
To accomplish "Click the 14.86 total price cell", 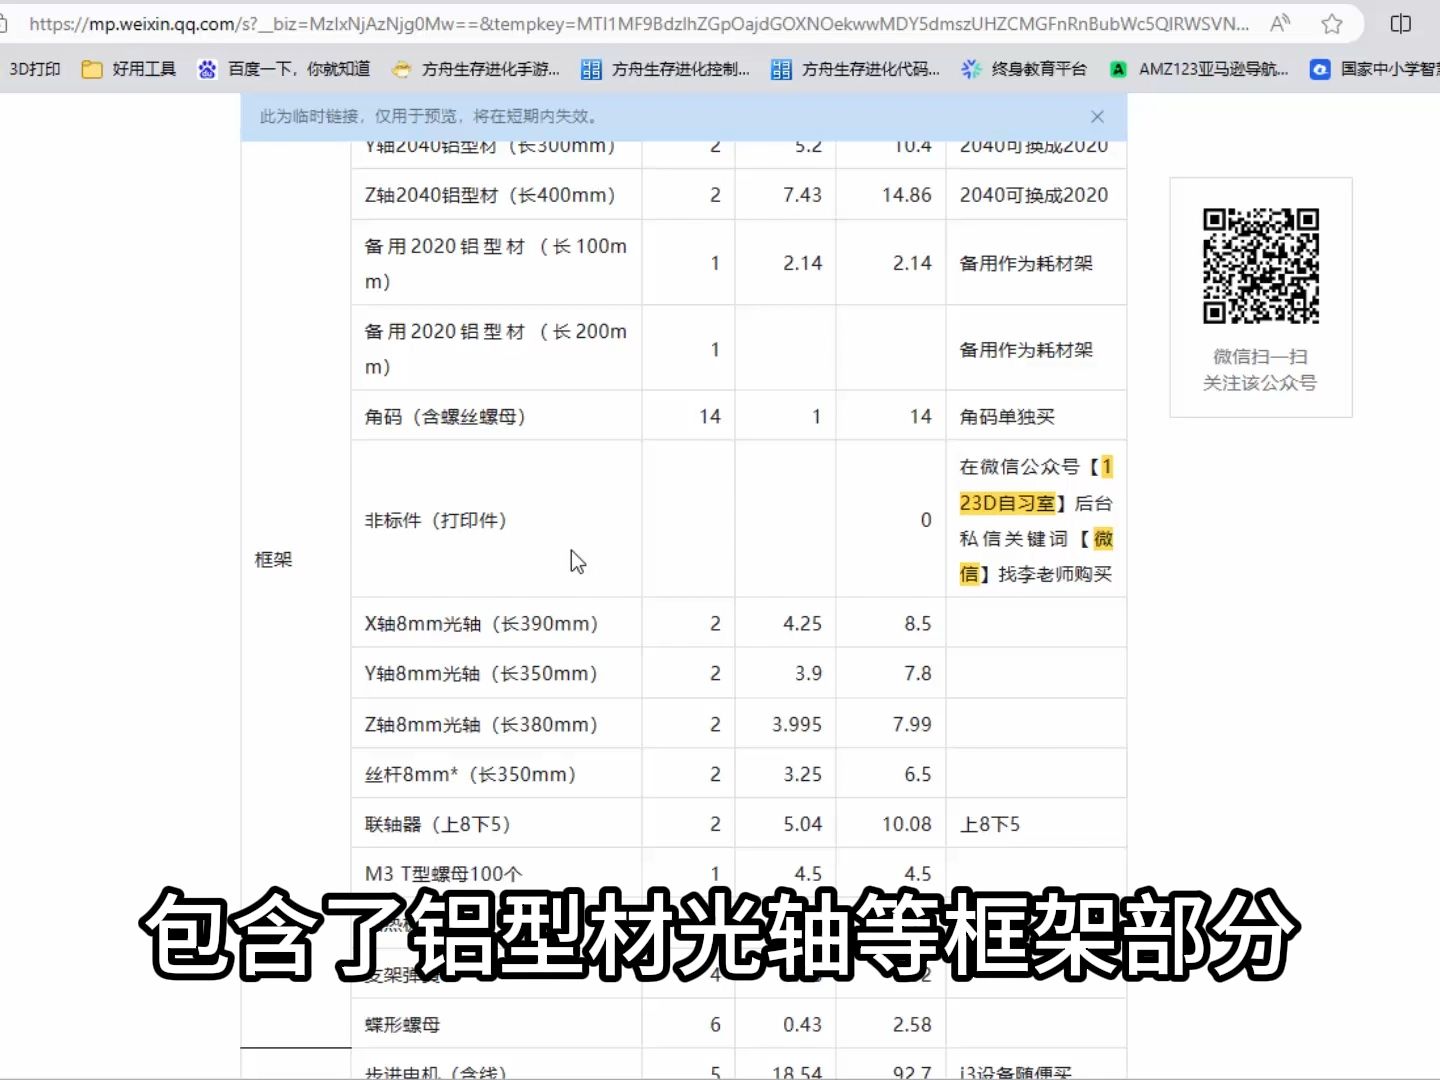I will point(891,195).
